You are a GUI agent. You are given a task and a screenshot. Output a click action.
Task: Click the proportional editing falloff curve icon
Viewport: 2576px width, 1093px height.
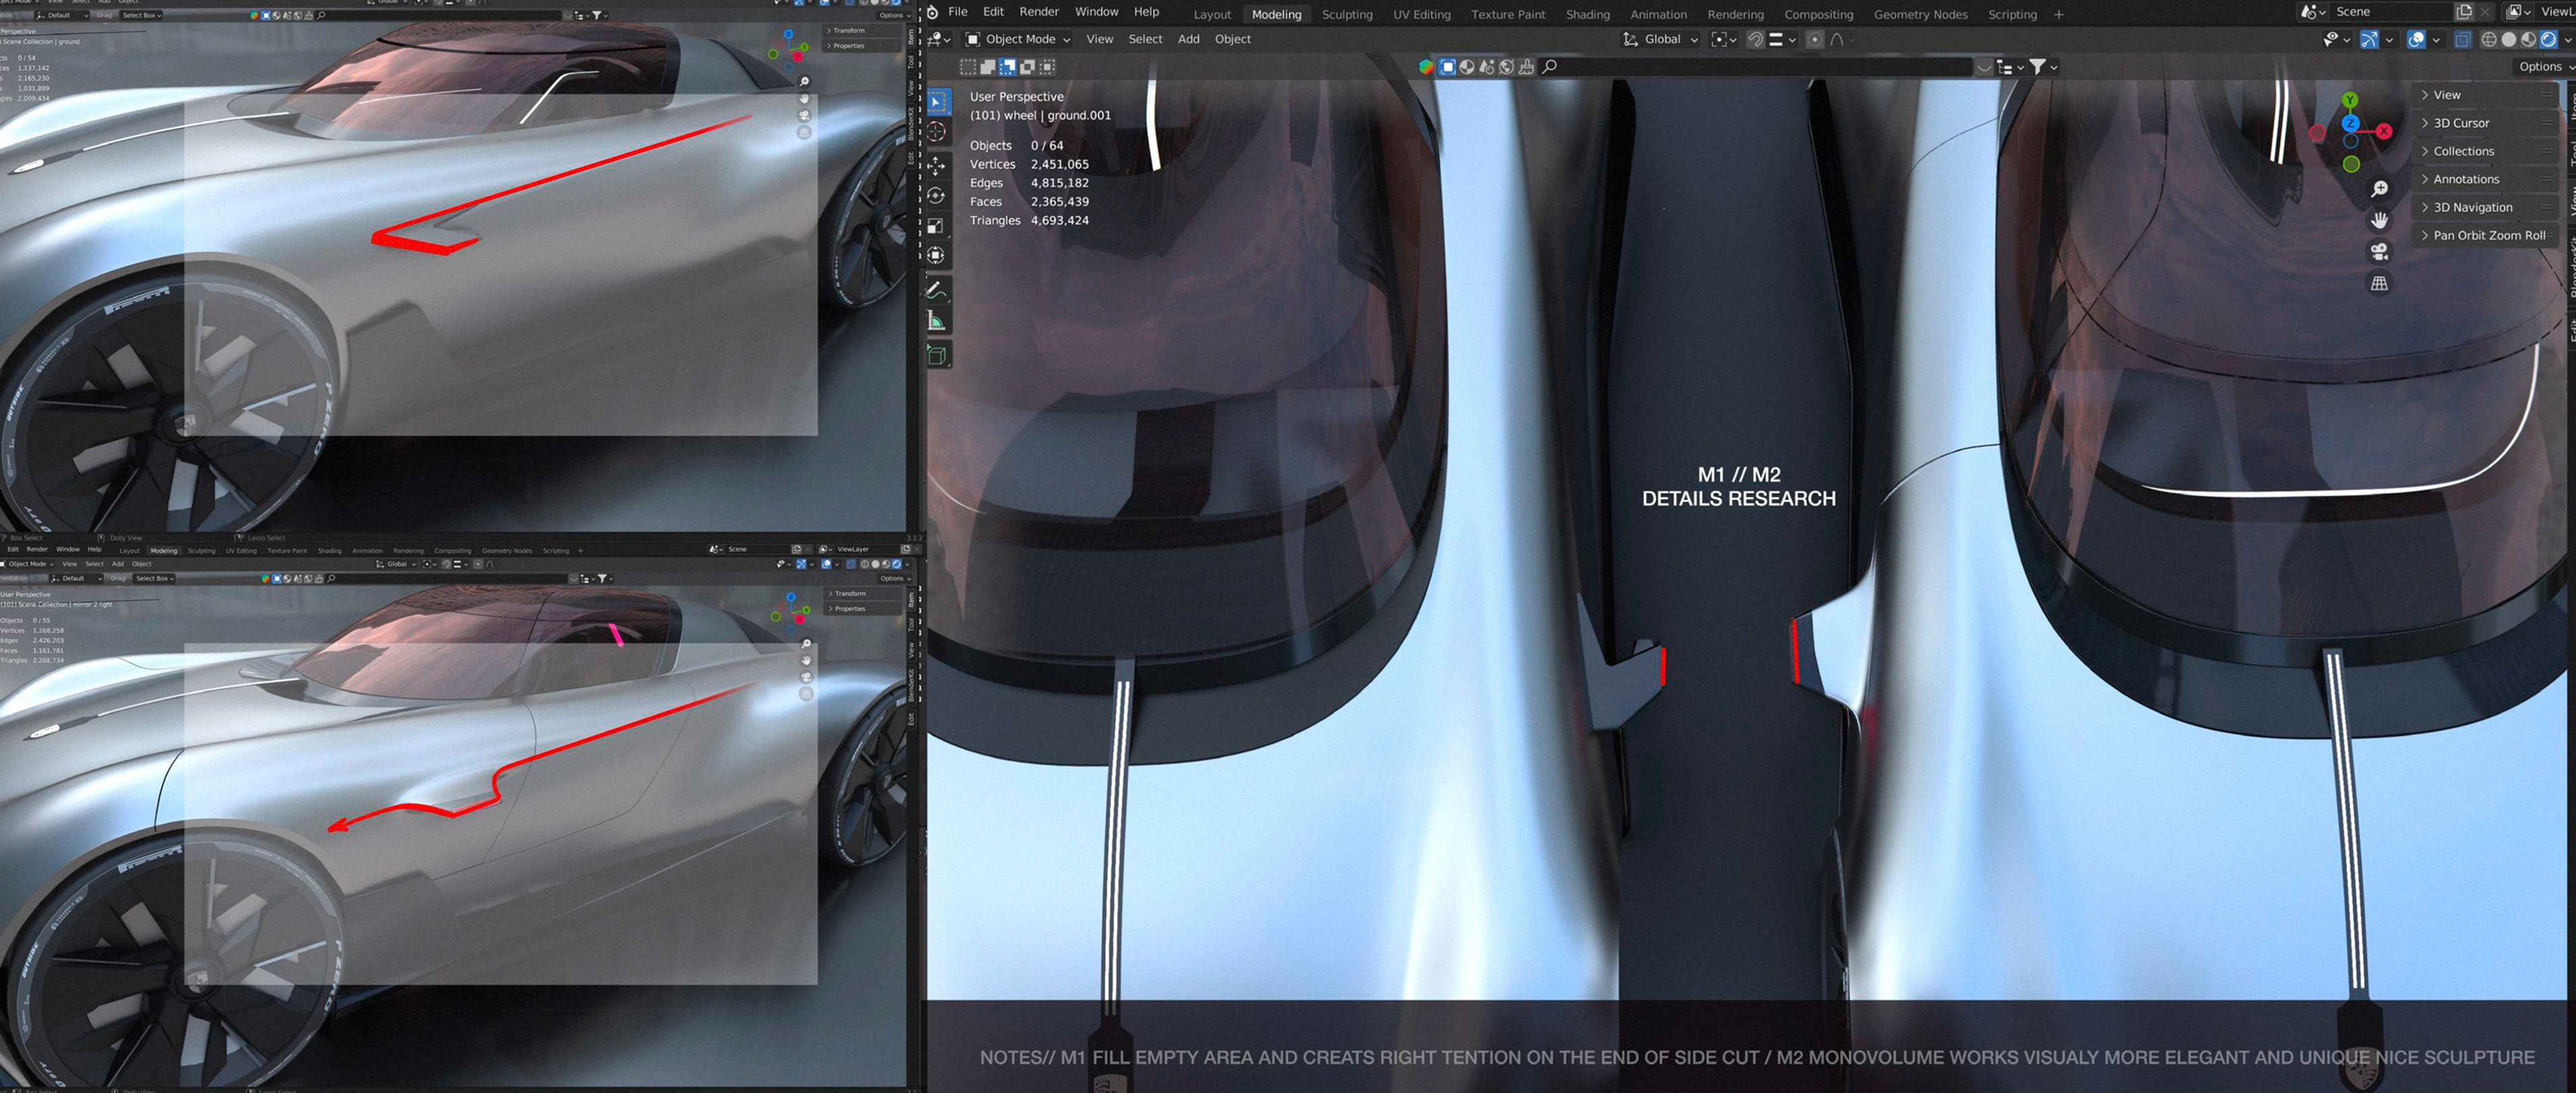pyautogui.click(x=1837, y=39)
